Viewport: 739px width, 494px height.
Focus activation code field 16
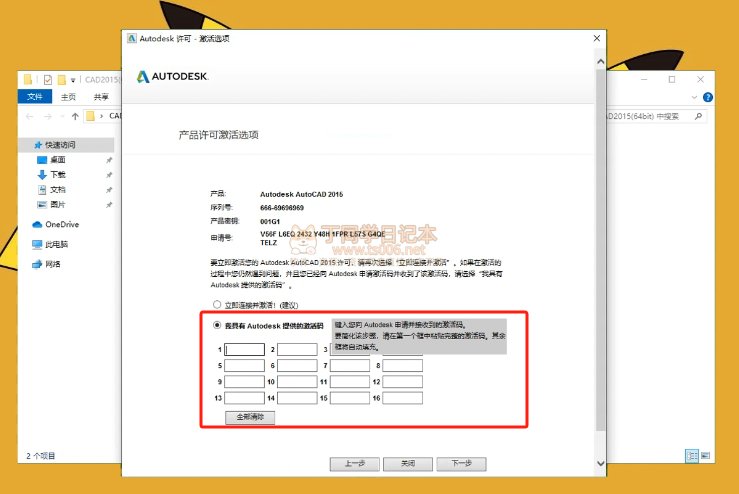coord(402,398)
